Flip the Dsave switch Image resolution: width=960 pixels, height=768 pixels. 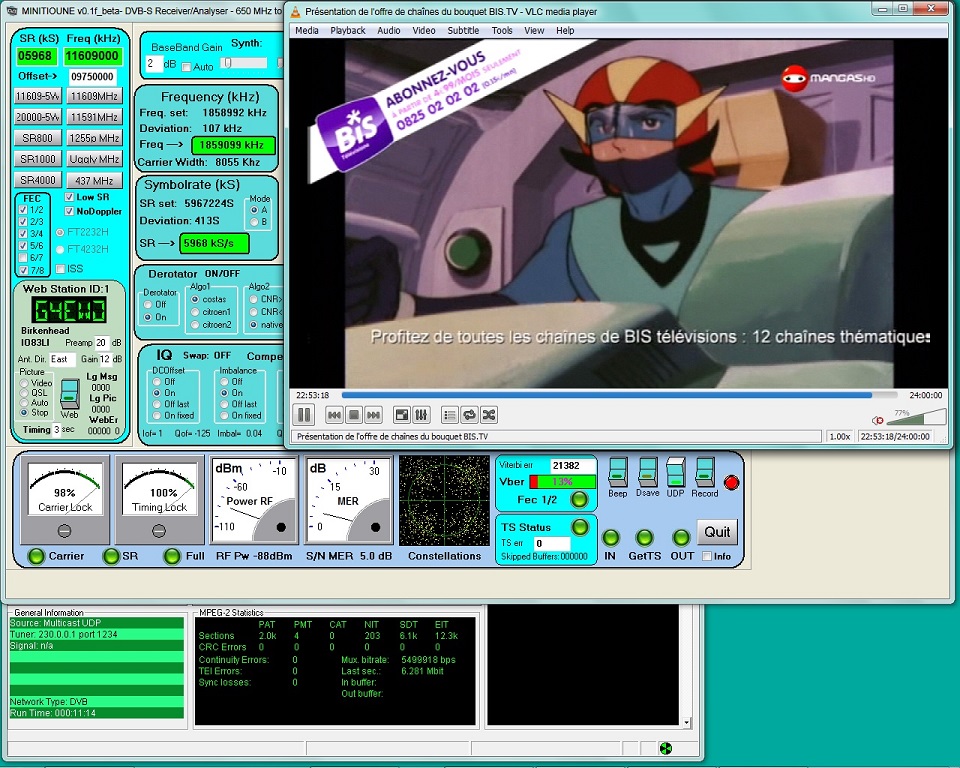pyautogui.click(x=647, y=473)
